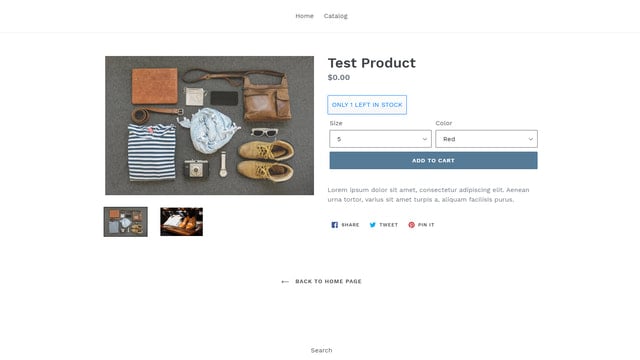Click the main product image
This screenshot has height=360, width=640.
[209, 125]
